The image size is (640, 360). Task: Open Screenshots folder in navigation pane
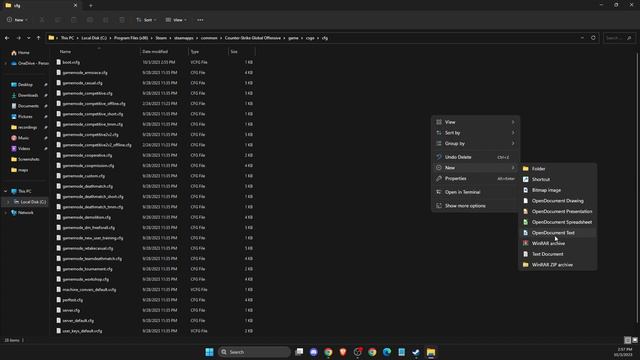pos(29,159)
